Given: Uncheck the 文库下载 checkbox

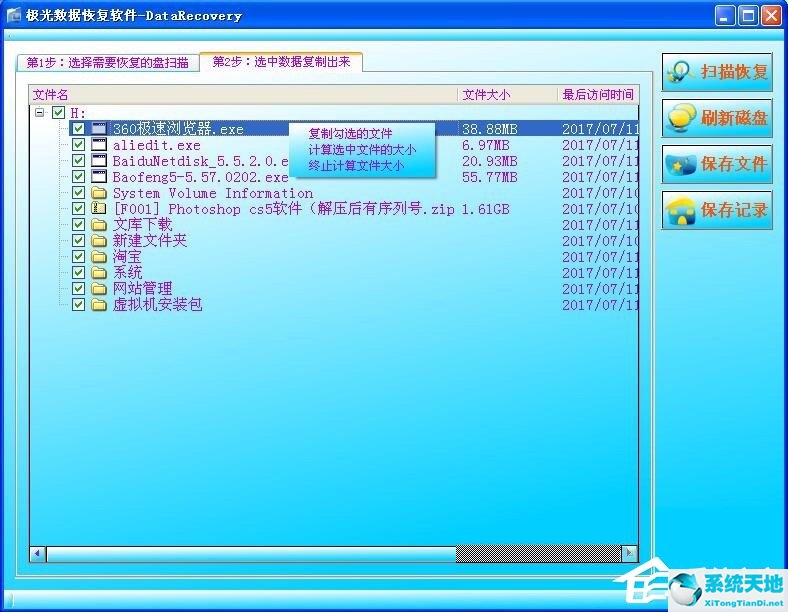Looking at the screenshot, I should [78, 225].
